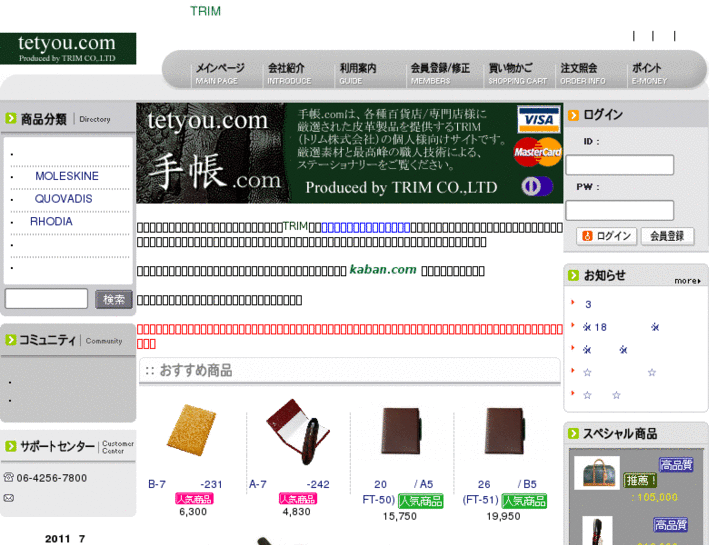The image size is (727, 545).
Task: Open the news item starting with 3
Action: click(588, 305)
